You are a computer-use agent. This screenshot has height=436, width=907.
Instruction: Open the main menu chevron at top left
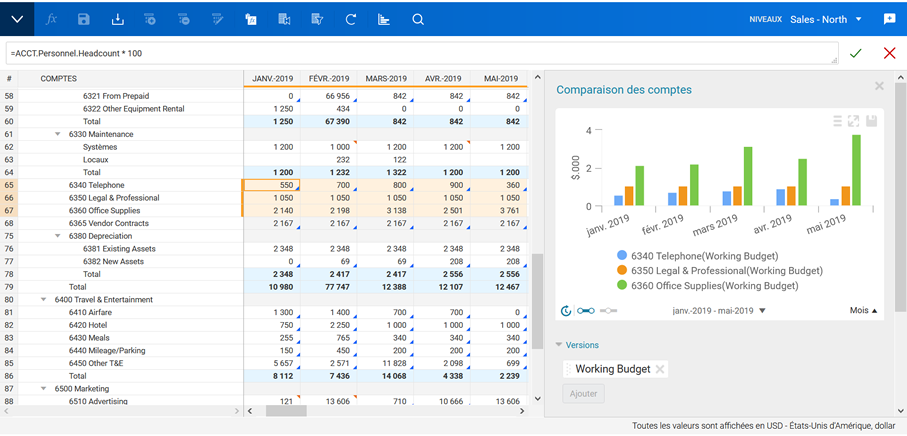17,19
